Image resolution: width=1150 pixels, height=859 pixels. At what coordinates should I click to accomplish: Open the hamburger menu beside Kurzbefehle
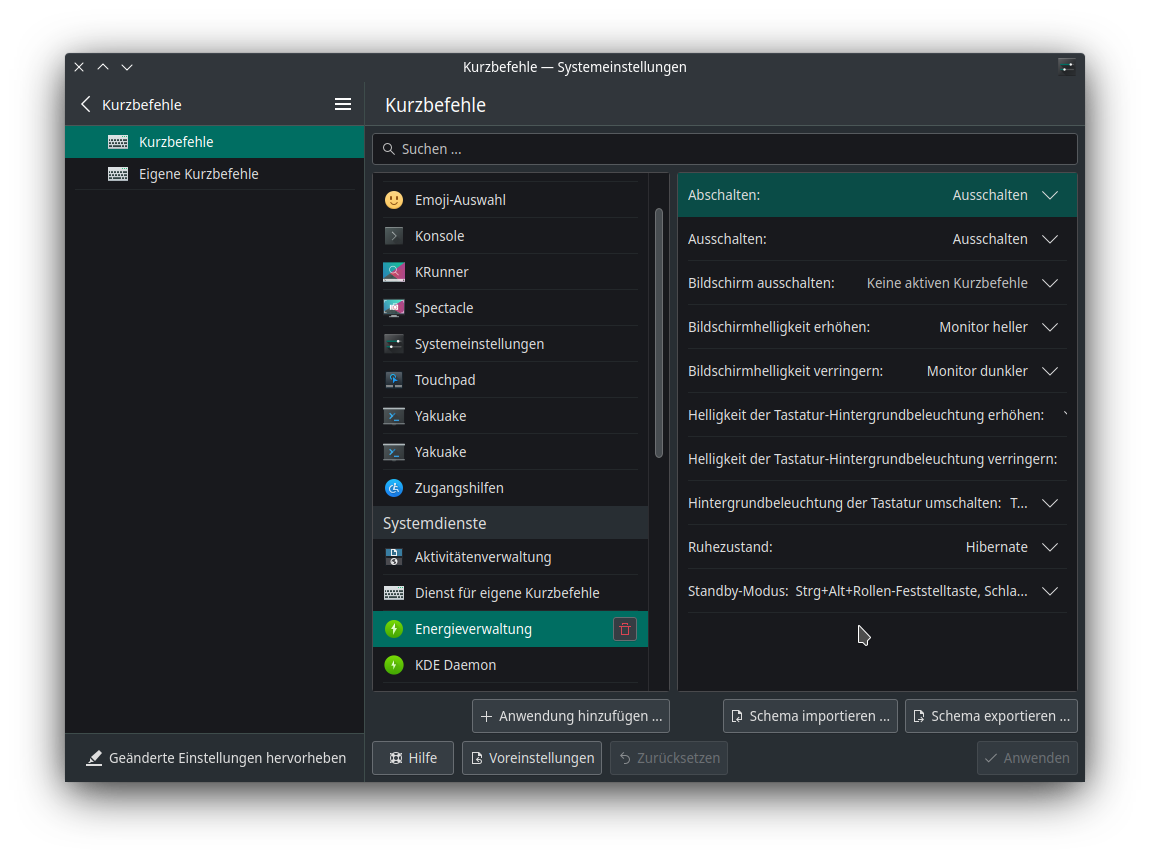coord(343,104)
